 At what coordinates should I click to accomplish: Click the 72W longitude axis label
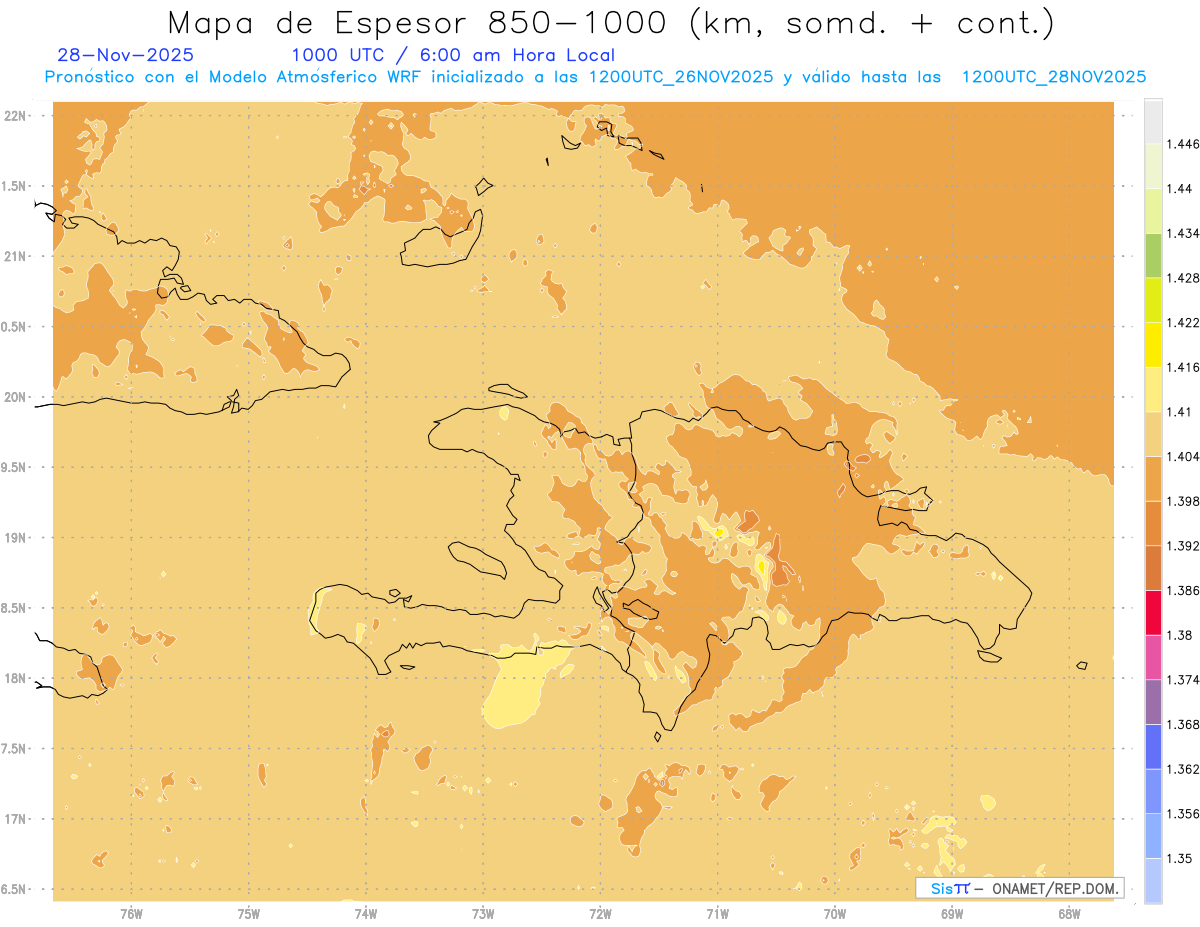(x=600, y=913)
